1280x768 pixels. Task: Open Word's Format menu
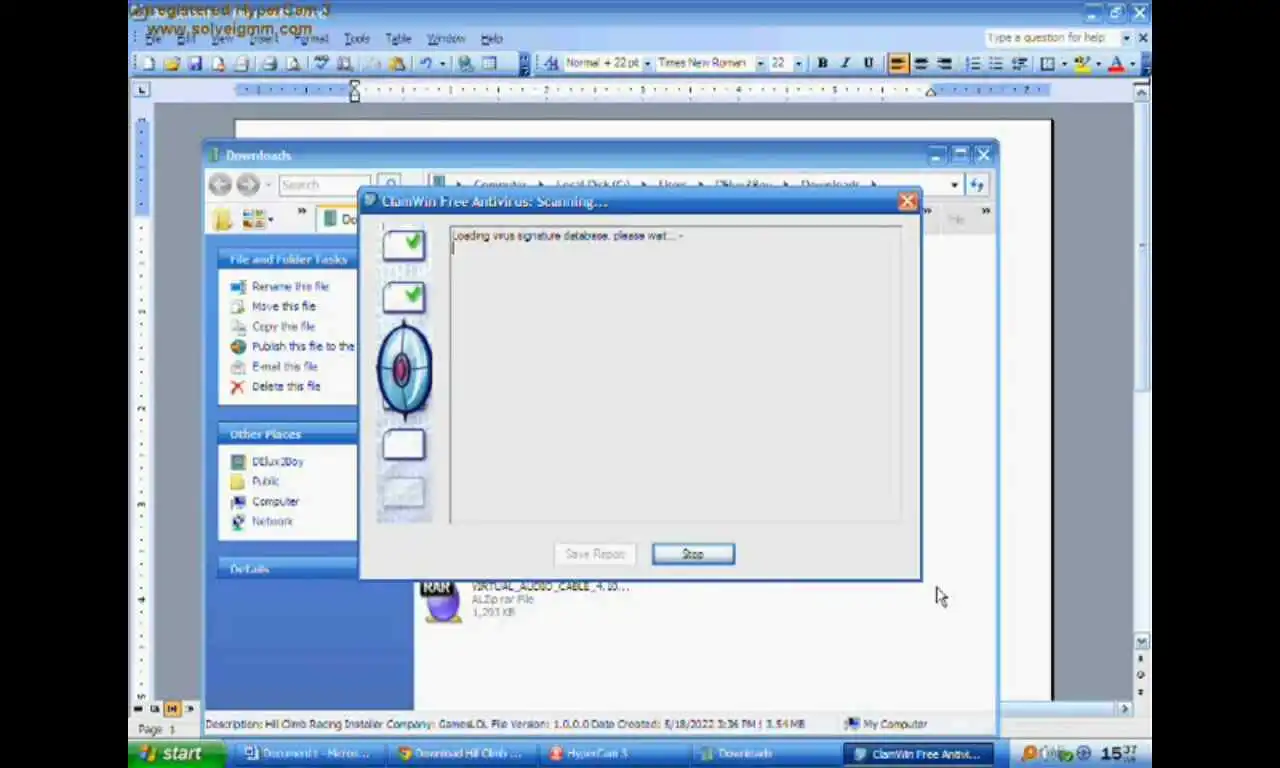coord(311,38)
